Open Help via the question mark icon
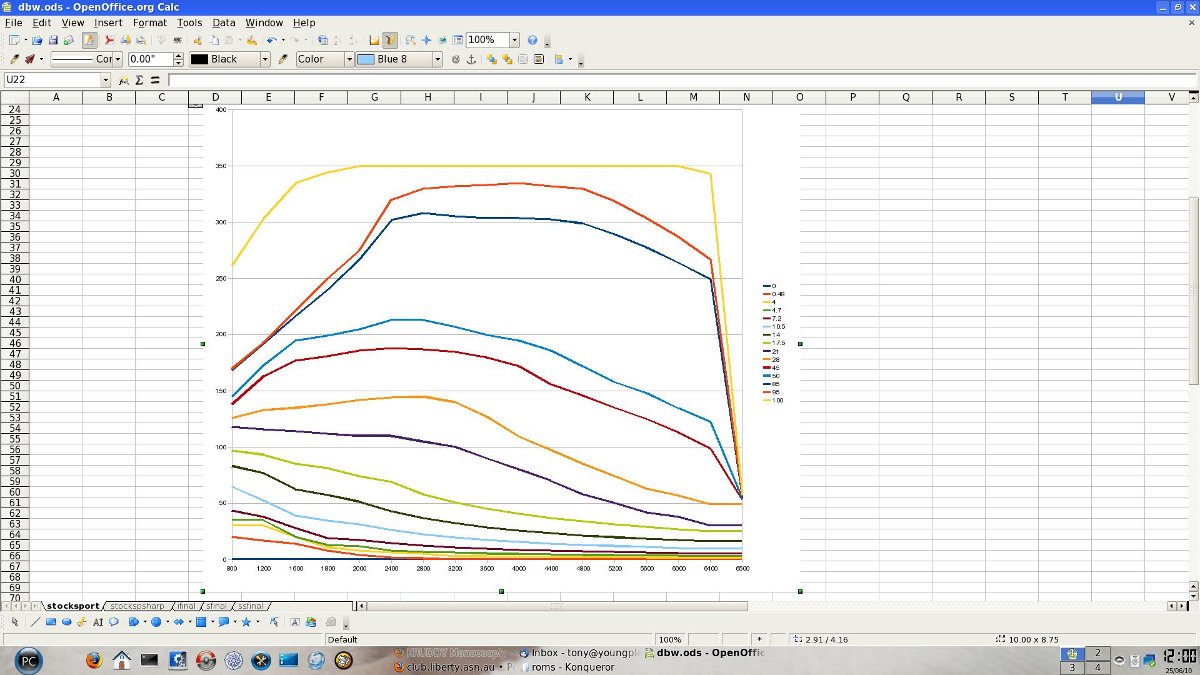Viewport: 1200px width, 675px height. [x=532, y=41]
